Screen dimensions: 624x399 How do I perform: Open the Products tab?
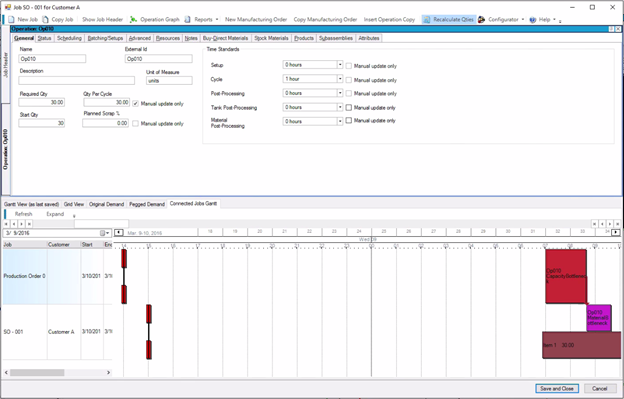[x=304, y=38]
